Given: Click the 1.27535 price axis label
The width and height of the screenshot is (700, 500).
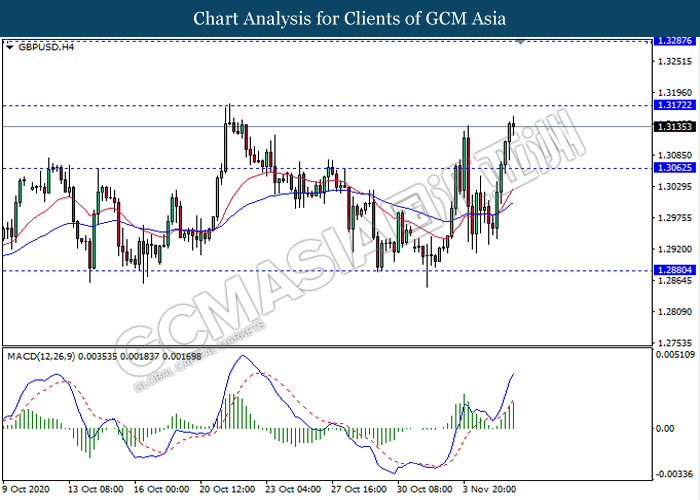Looking at the screenshot, I should 675,343.
